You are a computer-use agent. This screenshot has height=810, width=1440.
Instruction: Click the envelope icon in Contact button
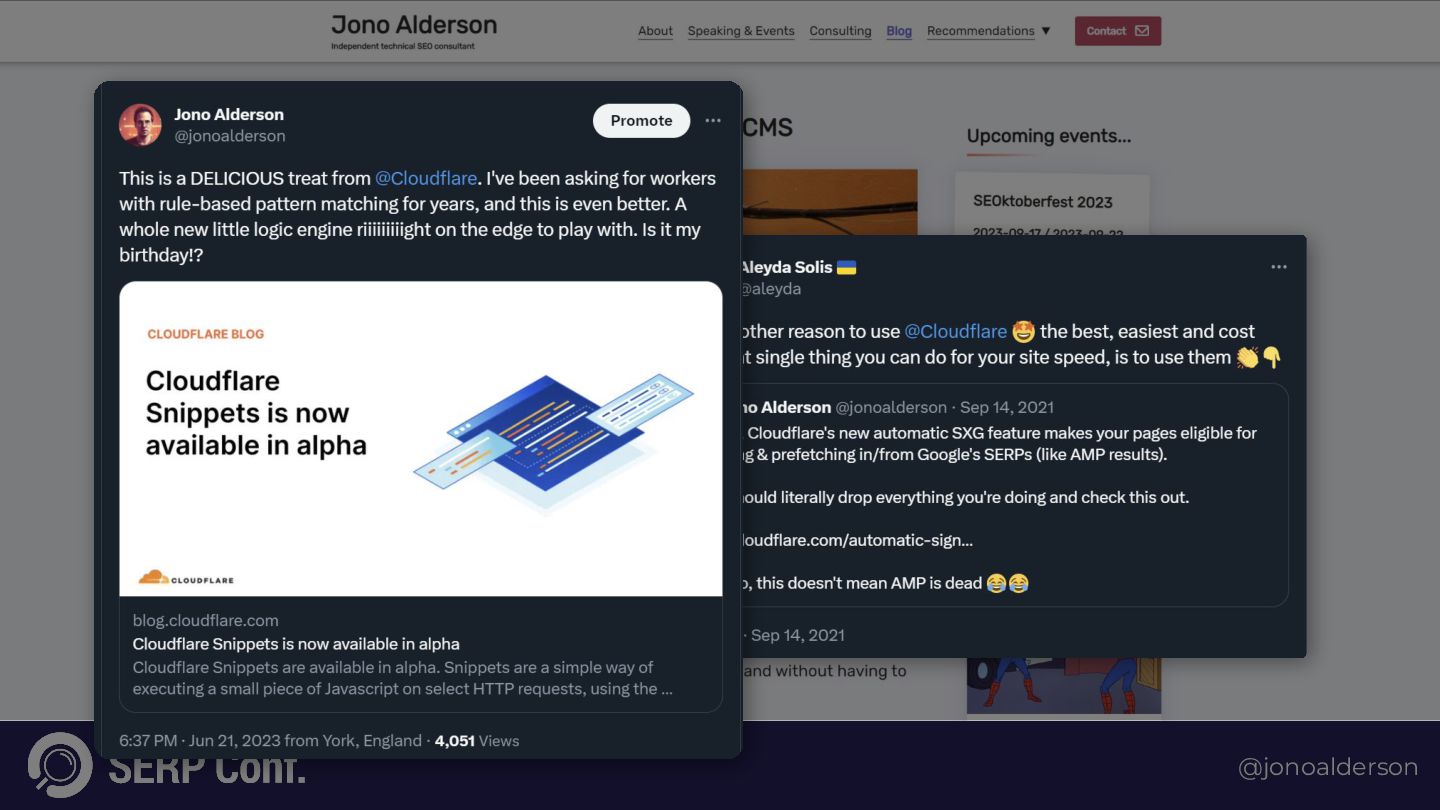pyautogui.click(x=1142, y=31)
